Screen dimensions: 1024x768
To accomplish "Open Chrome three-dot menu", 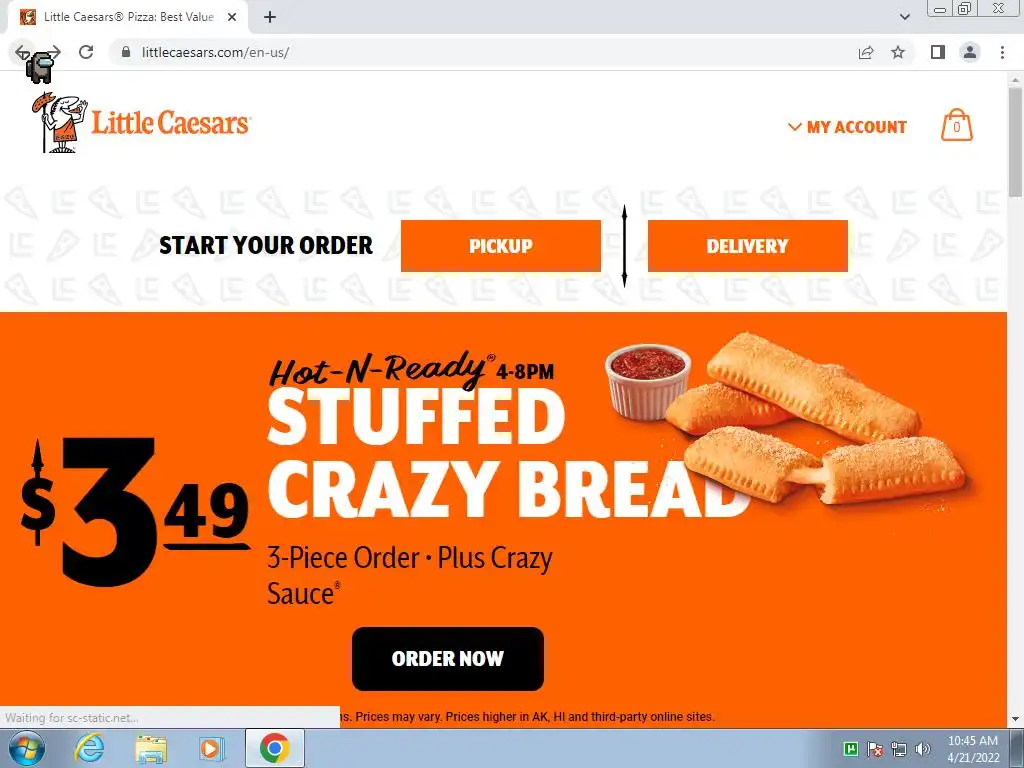I will (1002, 52).
